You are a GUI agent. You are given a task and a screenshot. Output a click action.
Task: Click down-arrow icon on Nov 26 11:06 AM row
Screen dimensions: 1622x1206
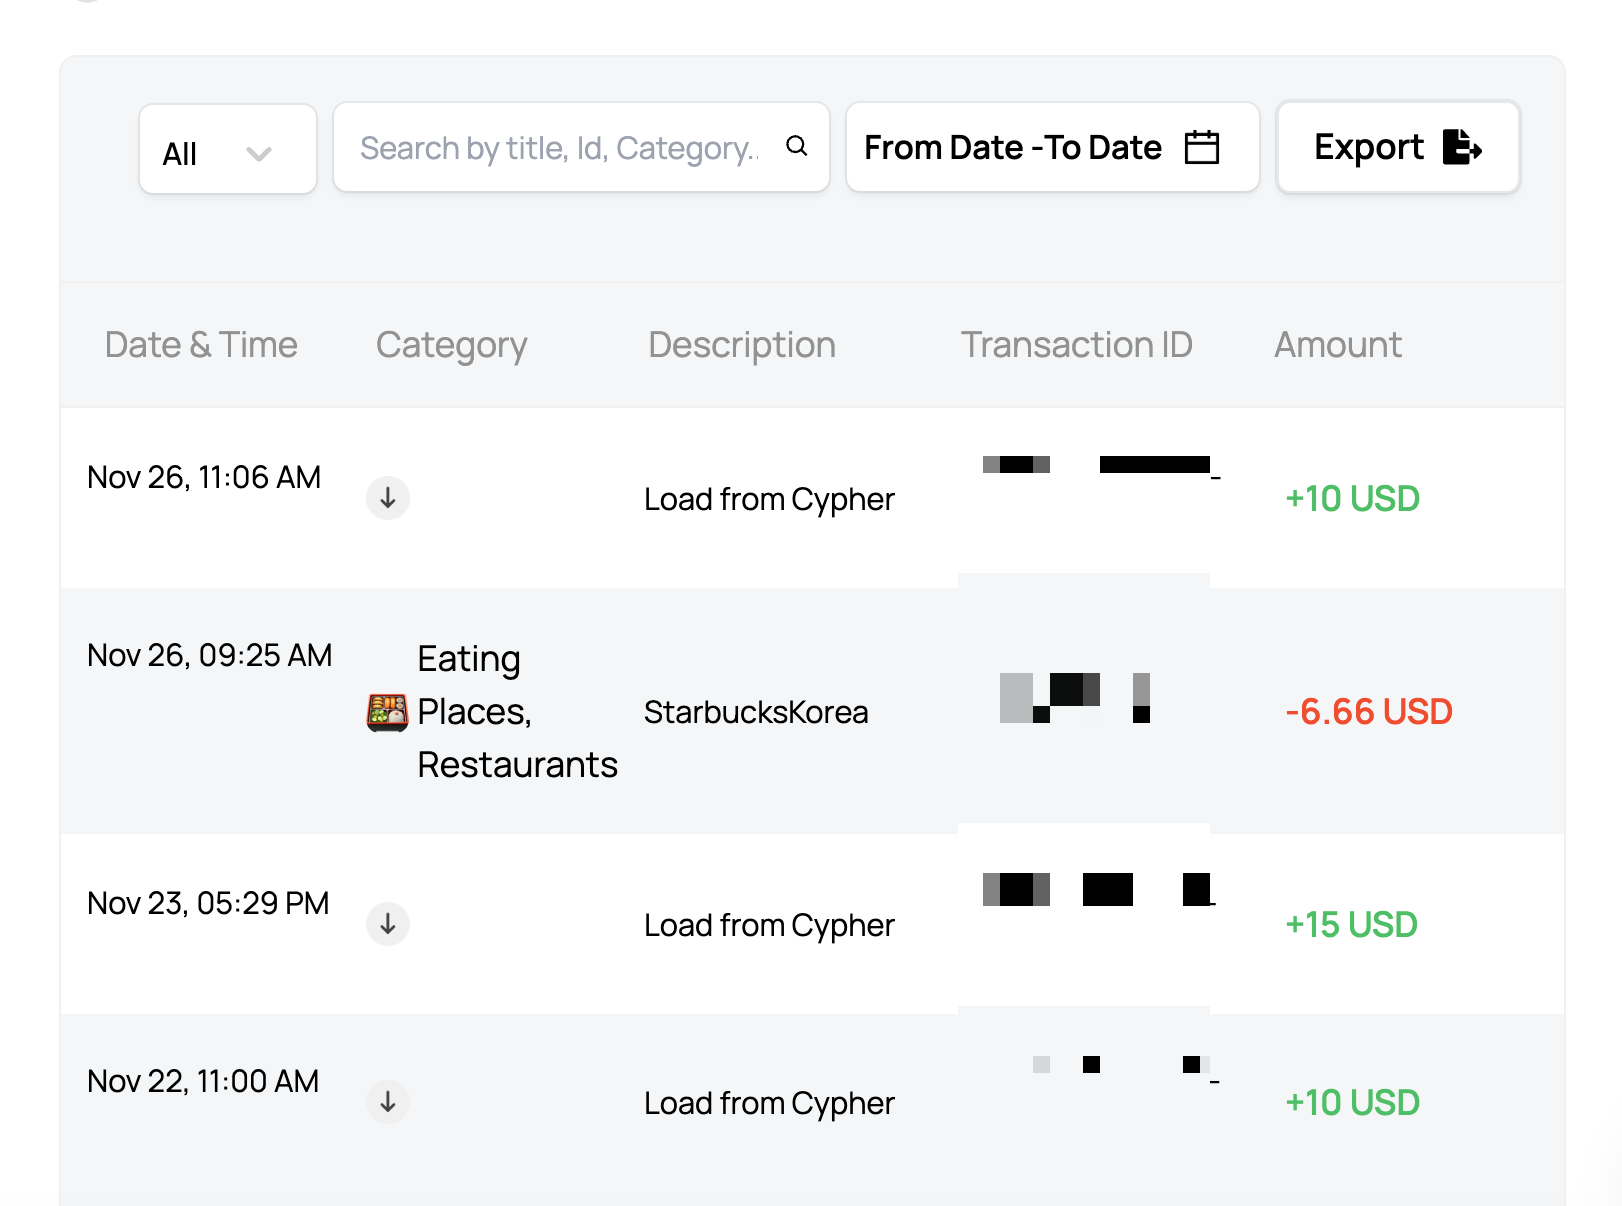(388, 497)
